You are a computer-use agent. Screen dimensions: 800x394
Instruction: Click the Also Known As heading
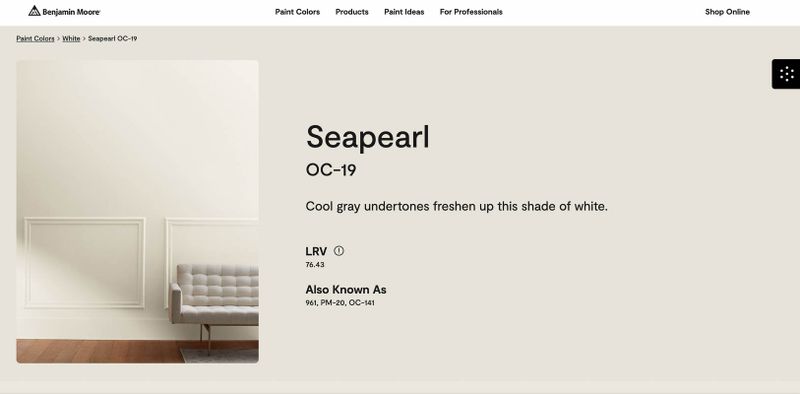click(346, 289)
